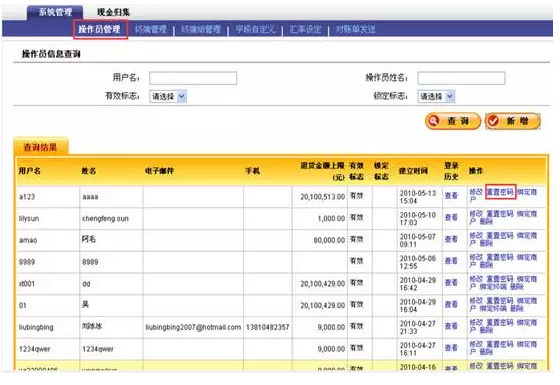This screenshot has height=385, width=560.
Task: Click 修改 in the lilysun row
Action: pyautogui.click(x=476, y=214)
